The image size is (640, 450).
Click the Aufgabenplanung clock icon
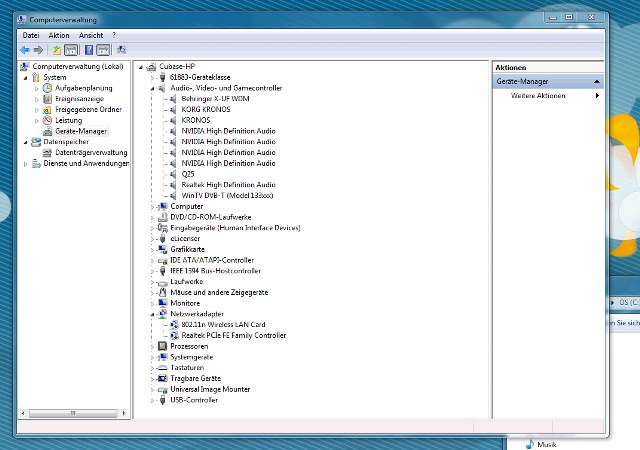coord(47,88)
